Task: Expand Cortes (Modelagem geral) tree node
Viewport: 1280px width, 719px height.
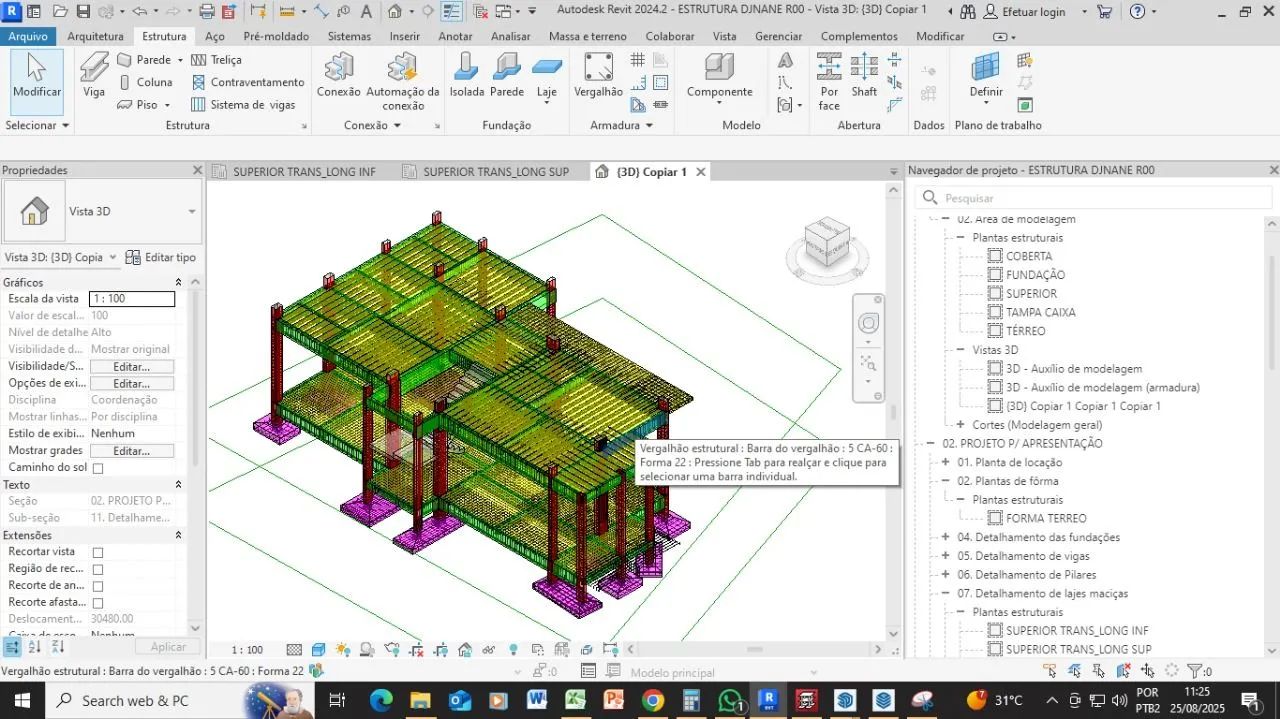Action: click(961, 425)
